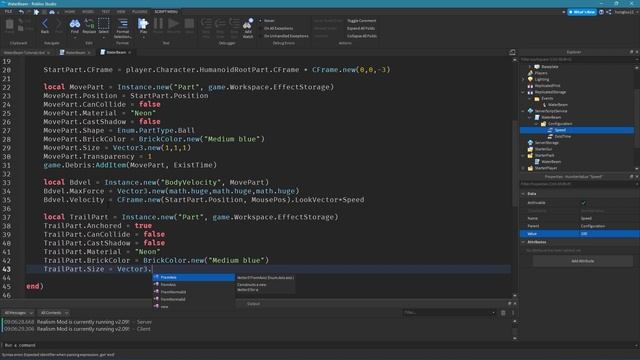Click the Replace tool in Edit group
640x360 pixels.
click(x=89, y=25)
